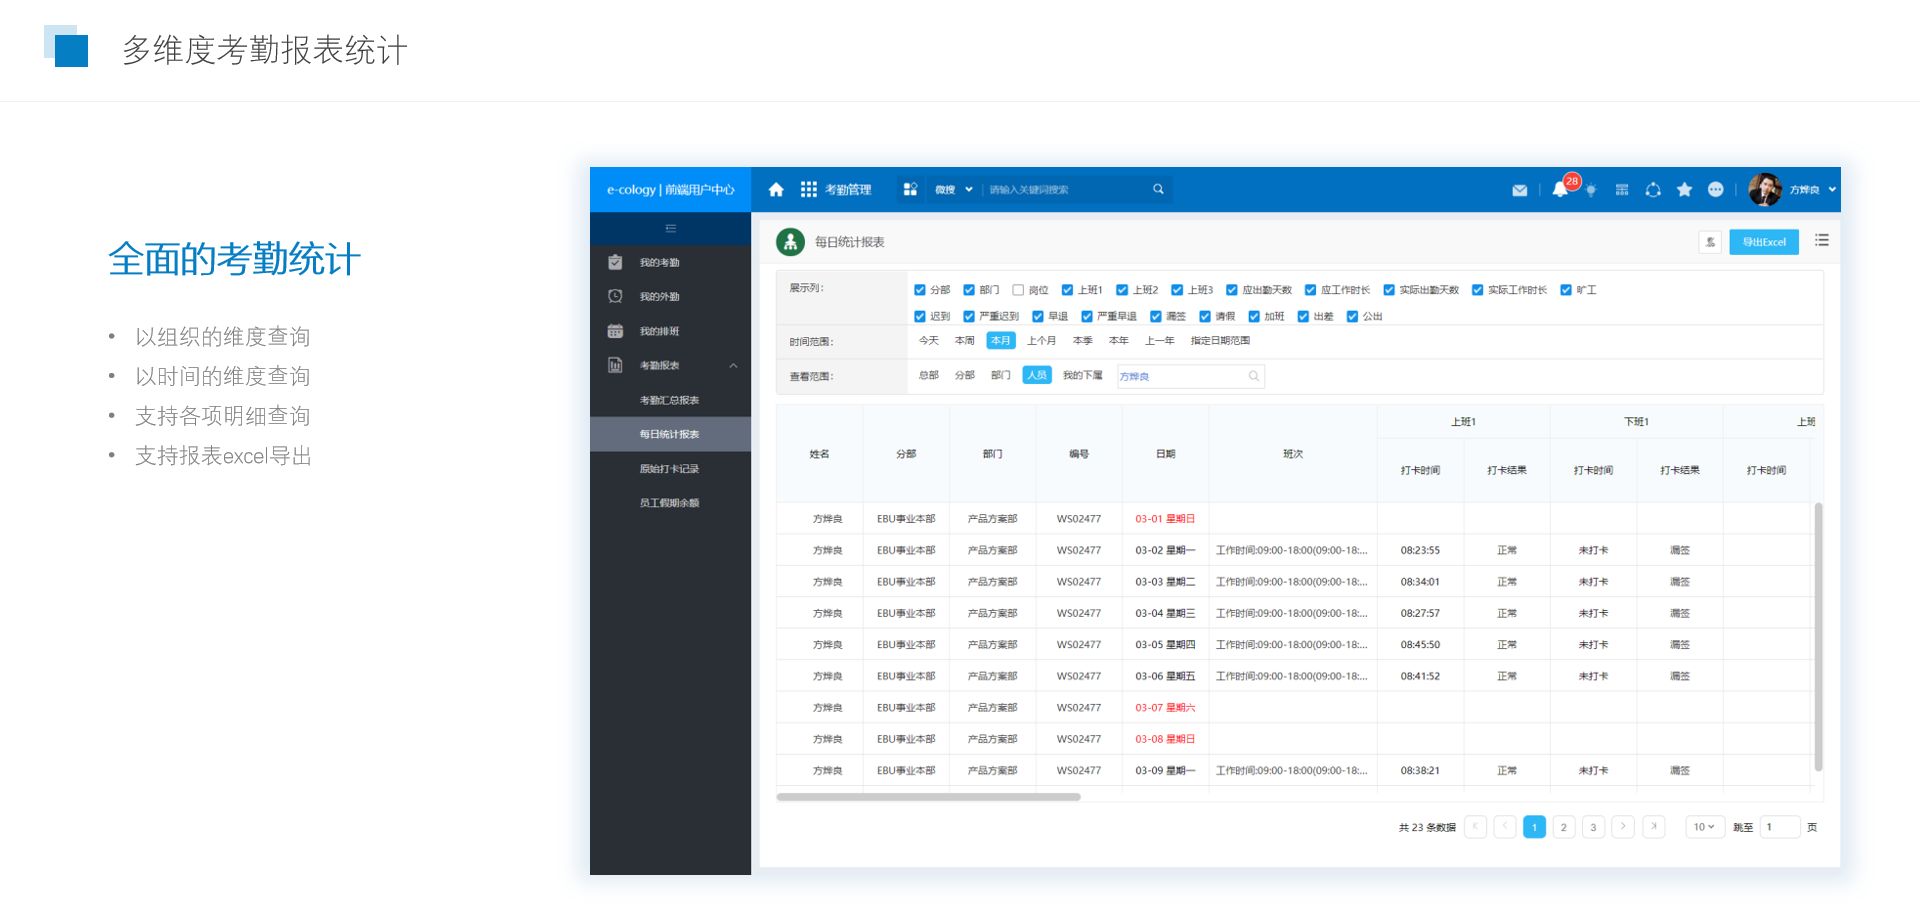This screenshot has height=914, width=1920.
Task: Open the list view icon beside 导出Excel
Action: point(1821,241)
